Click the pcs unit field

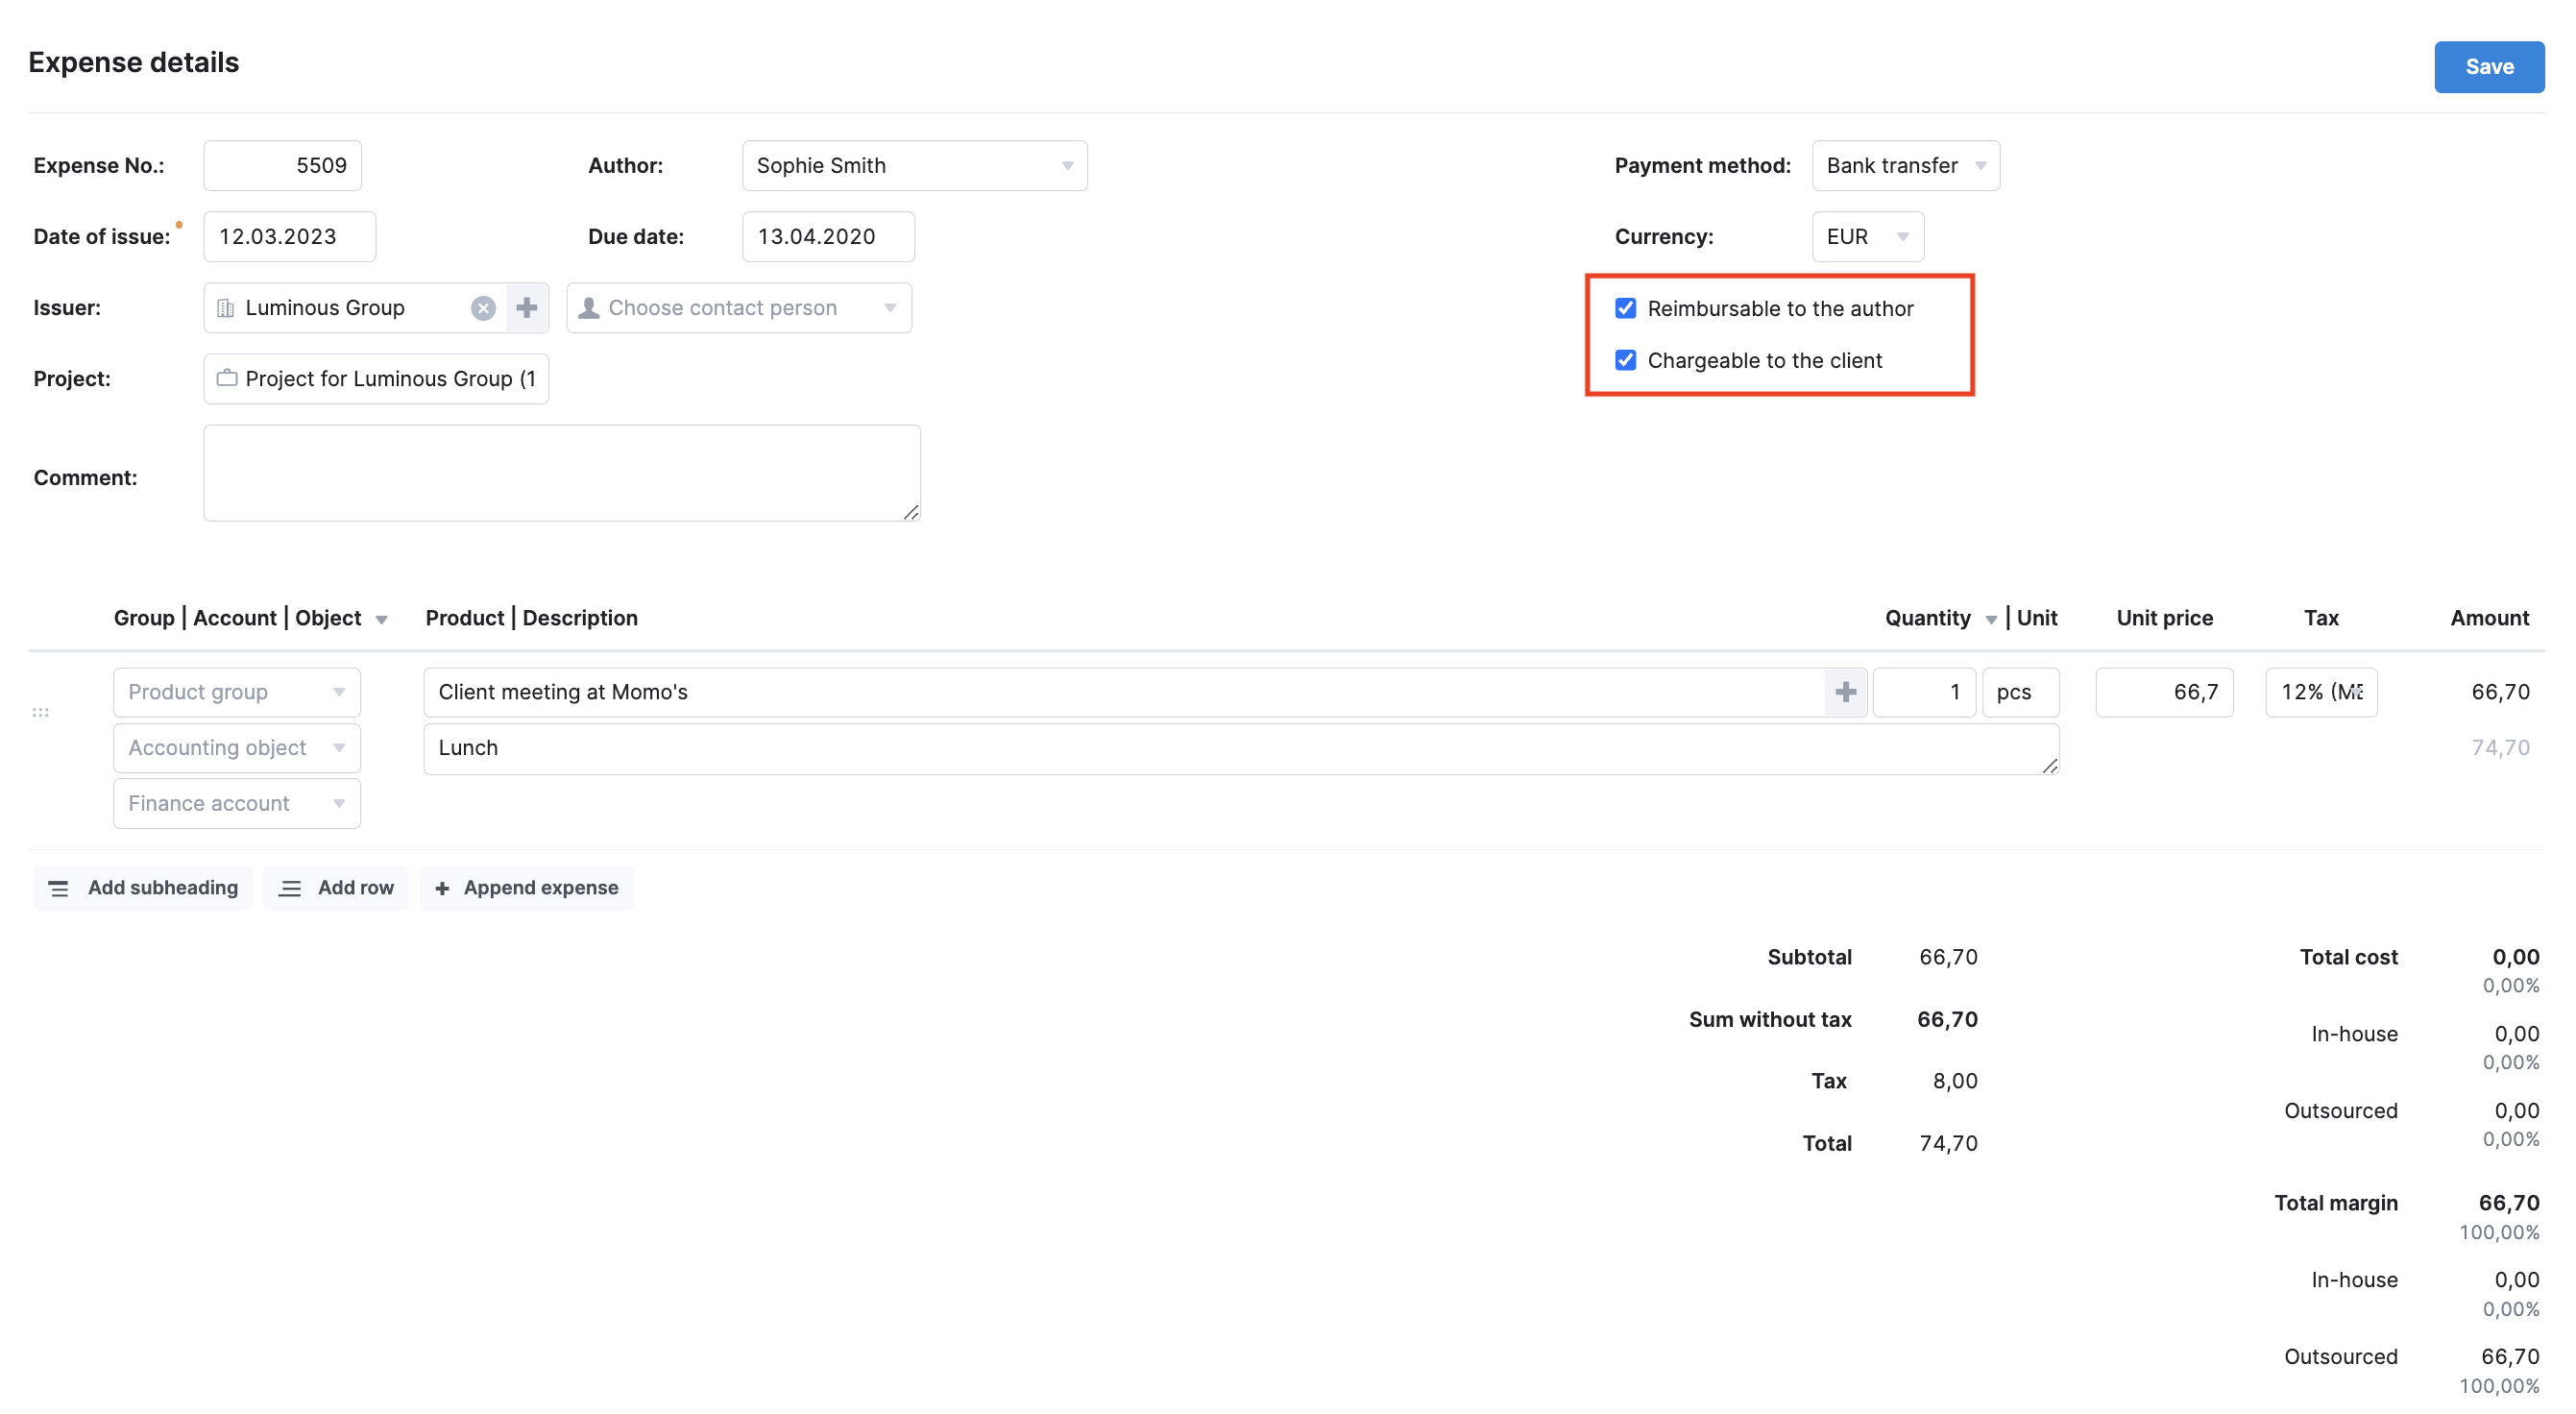[2021, 692]
